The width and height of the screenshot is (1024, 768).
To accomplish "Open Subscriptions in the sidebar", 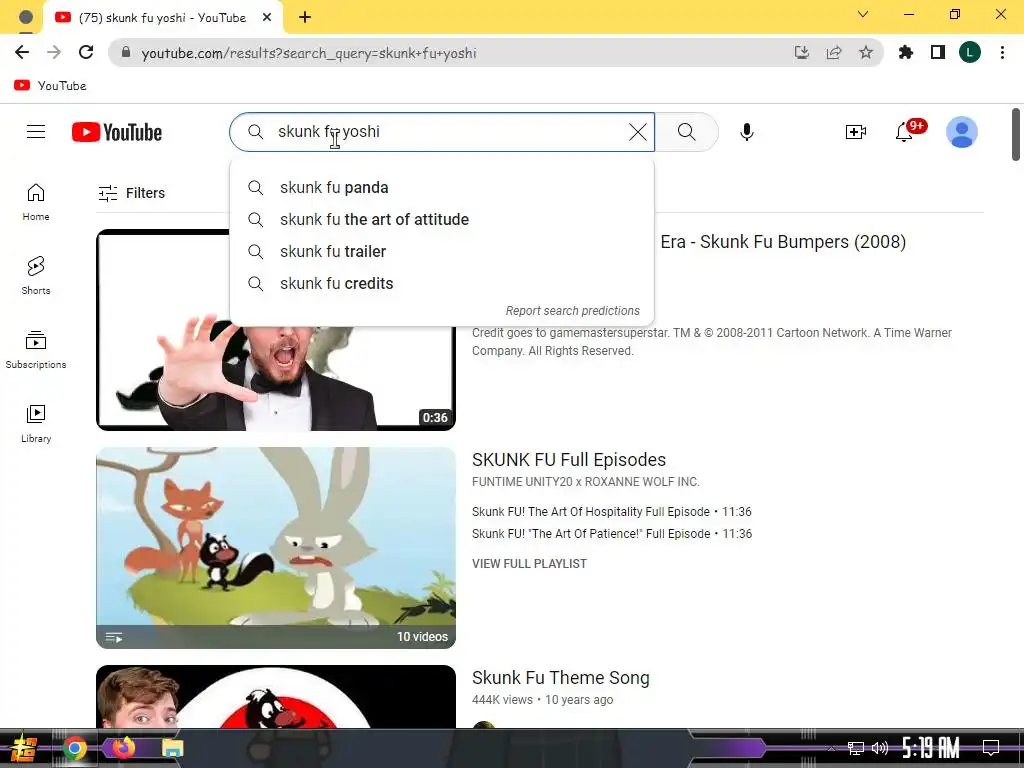I will [36, 349].
